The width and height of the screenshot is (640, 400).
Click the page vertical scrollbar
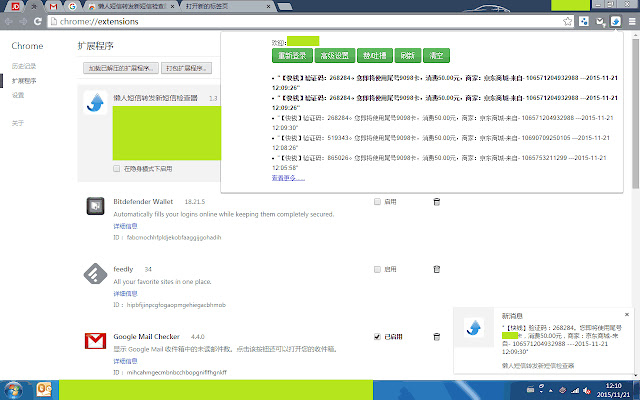[636, 114]
